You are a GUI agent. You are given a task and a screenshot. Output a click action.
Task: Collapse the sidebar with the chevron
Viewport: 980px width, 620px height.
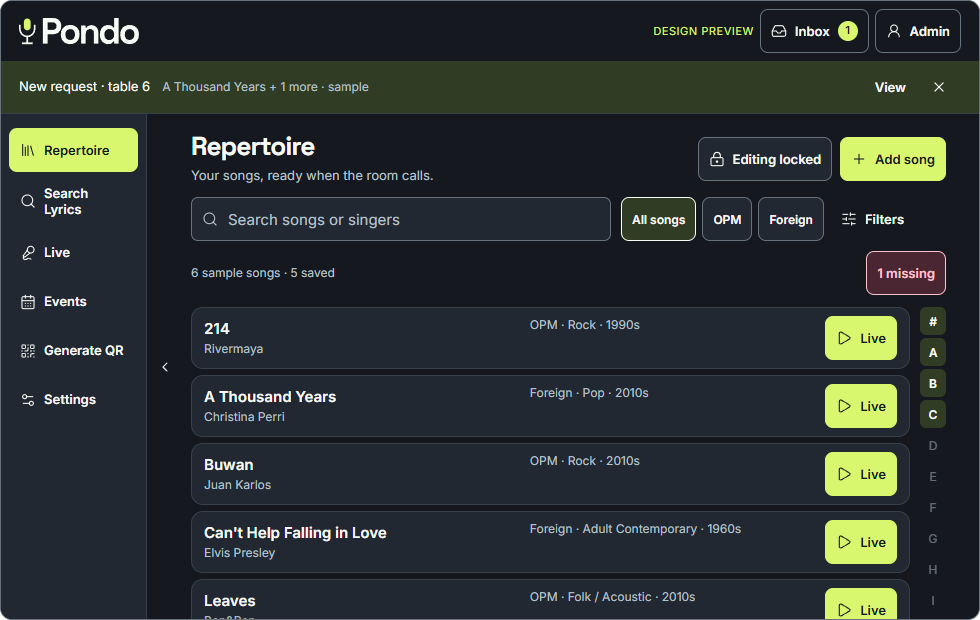point(165,367)
